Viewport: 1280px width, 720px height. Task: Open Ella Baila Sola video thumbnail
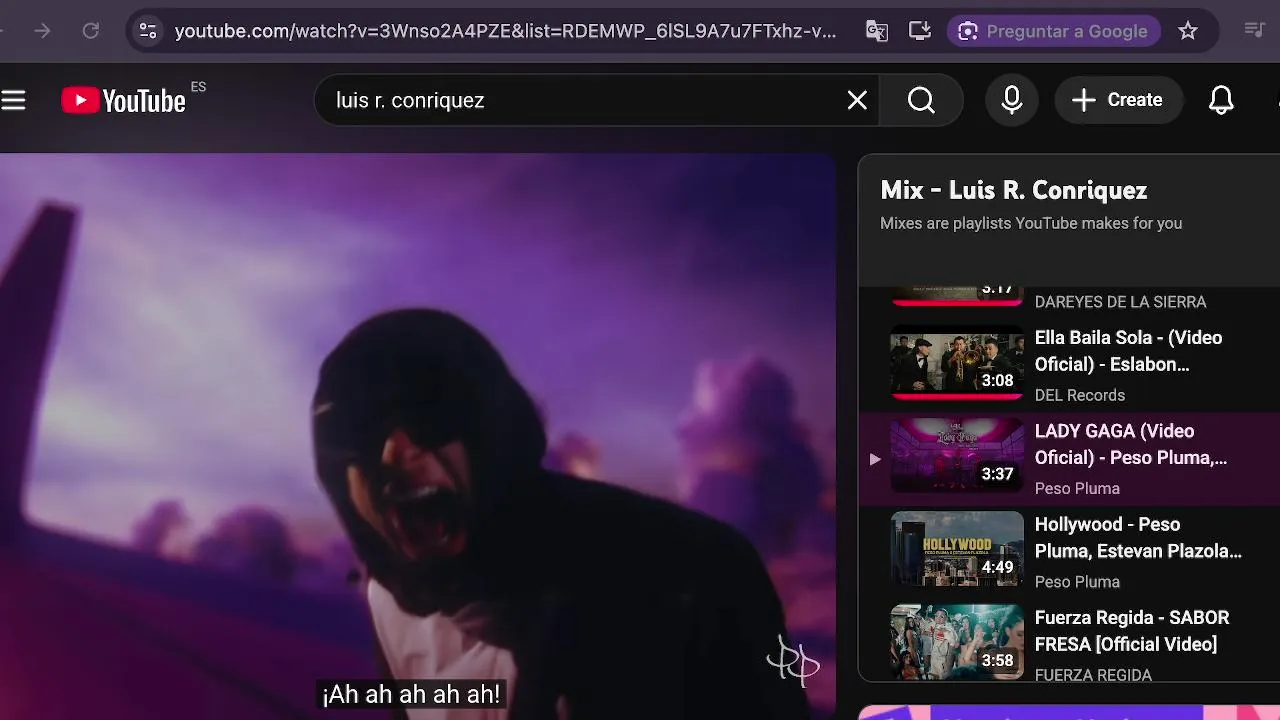tap(957, 364)
